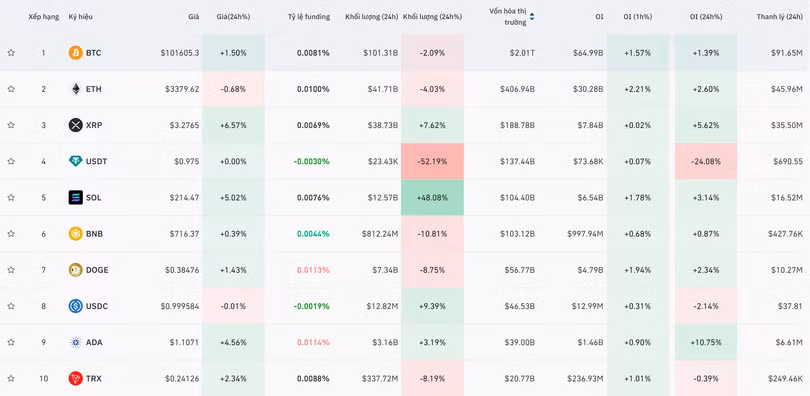Sort by Xếp hạng column header

tap(43, 17)
